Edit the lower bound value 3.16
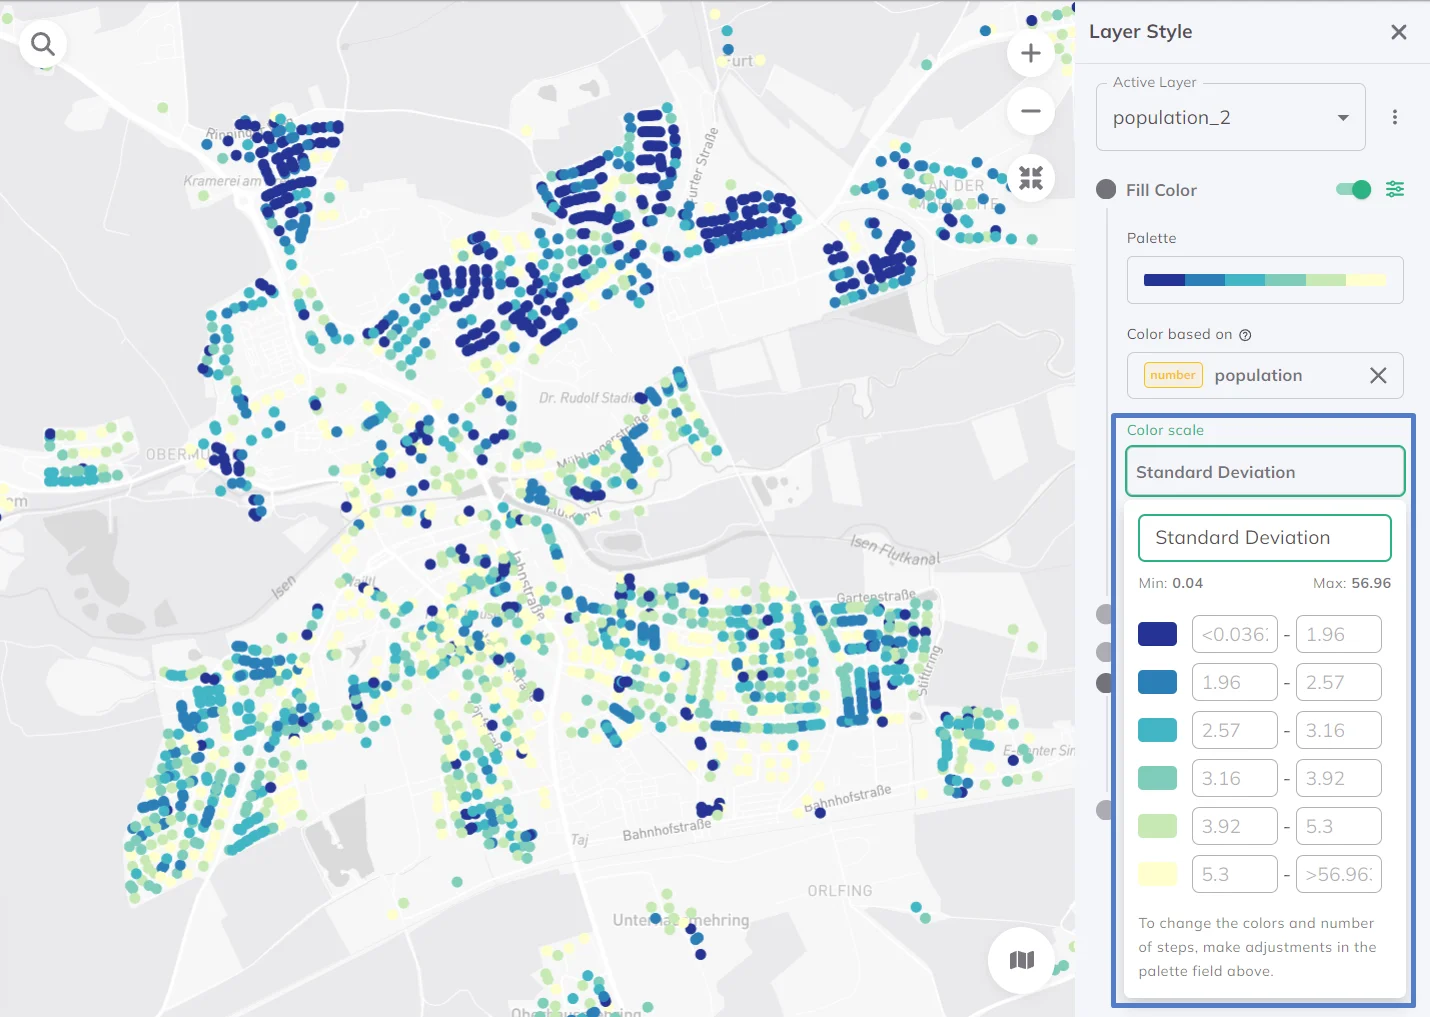 click(1235, 778)
